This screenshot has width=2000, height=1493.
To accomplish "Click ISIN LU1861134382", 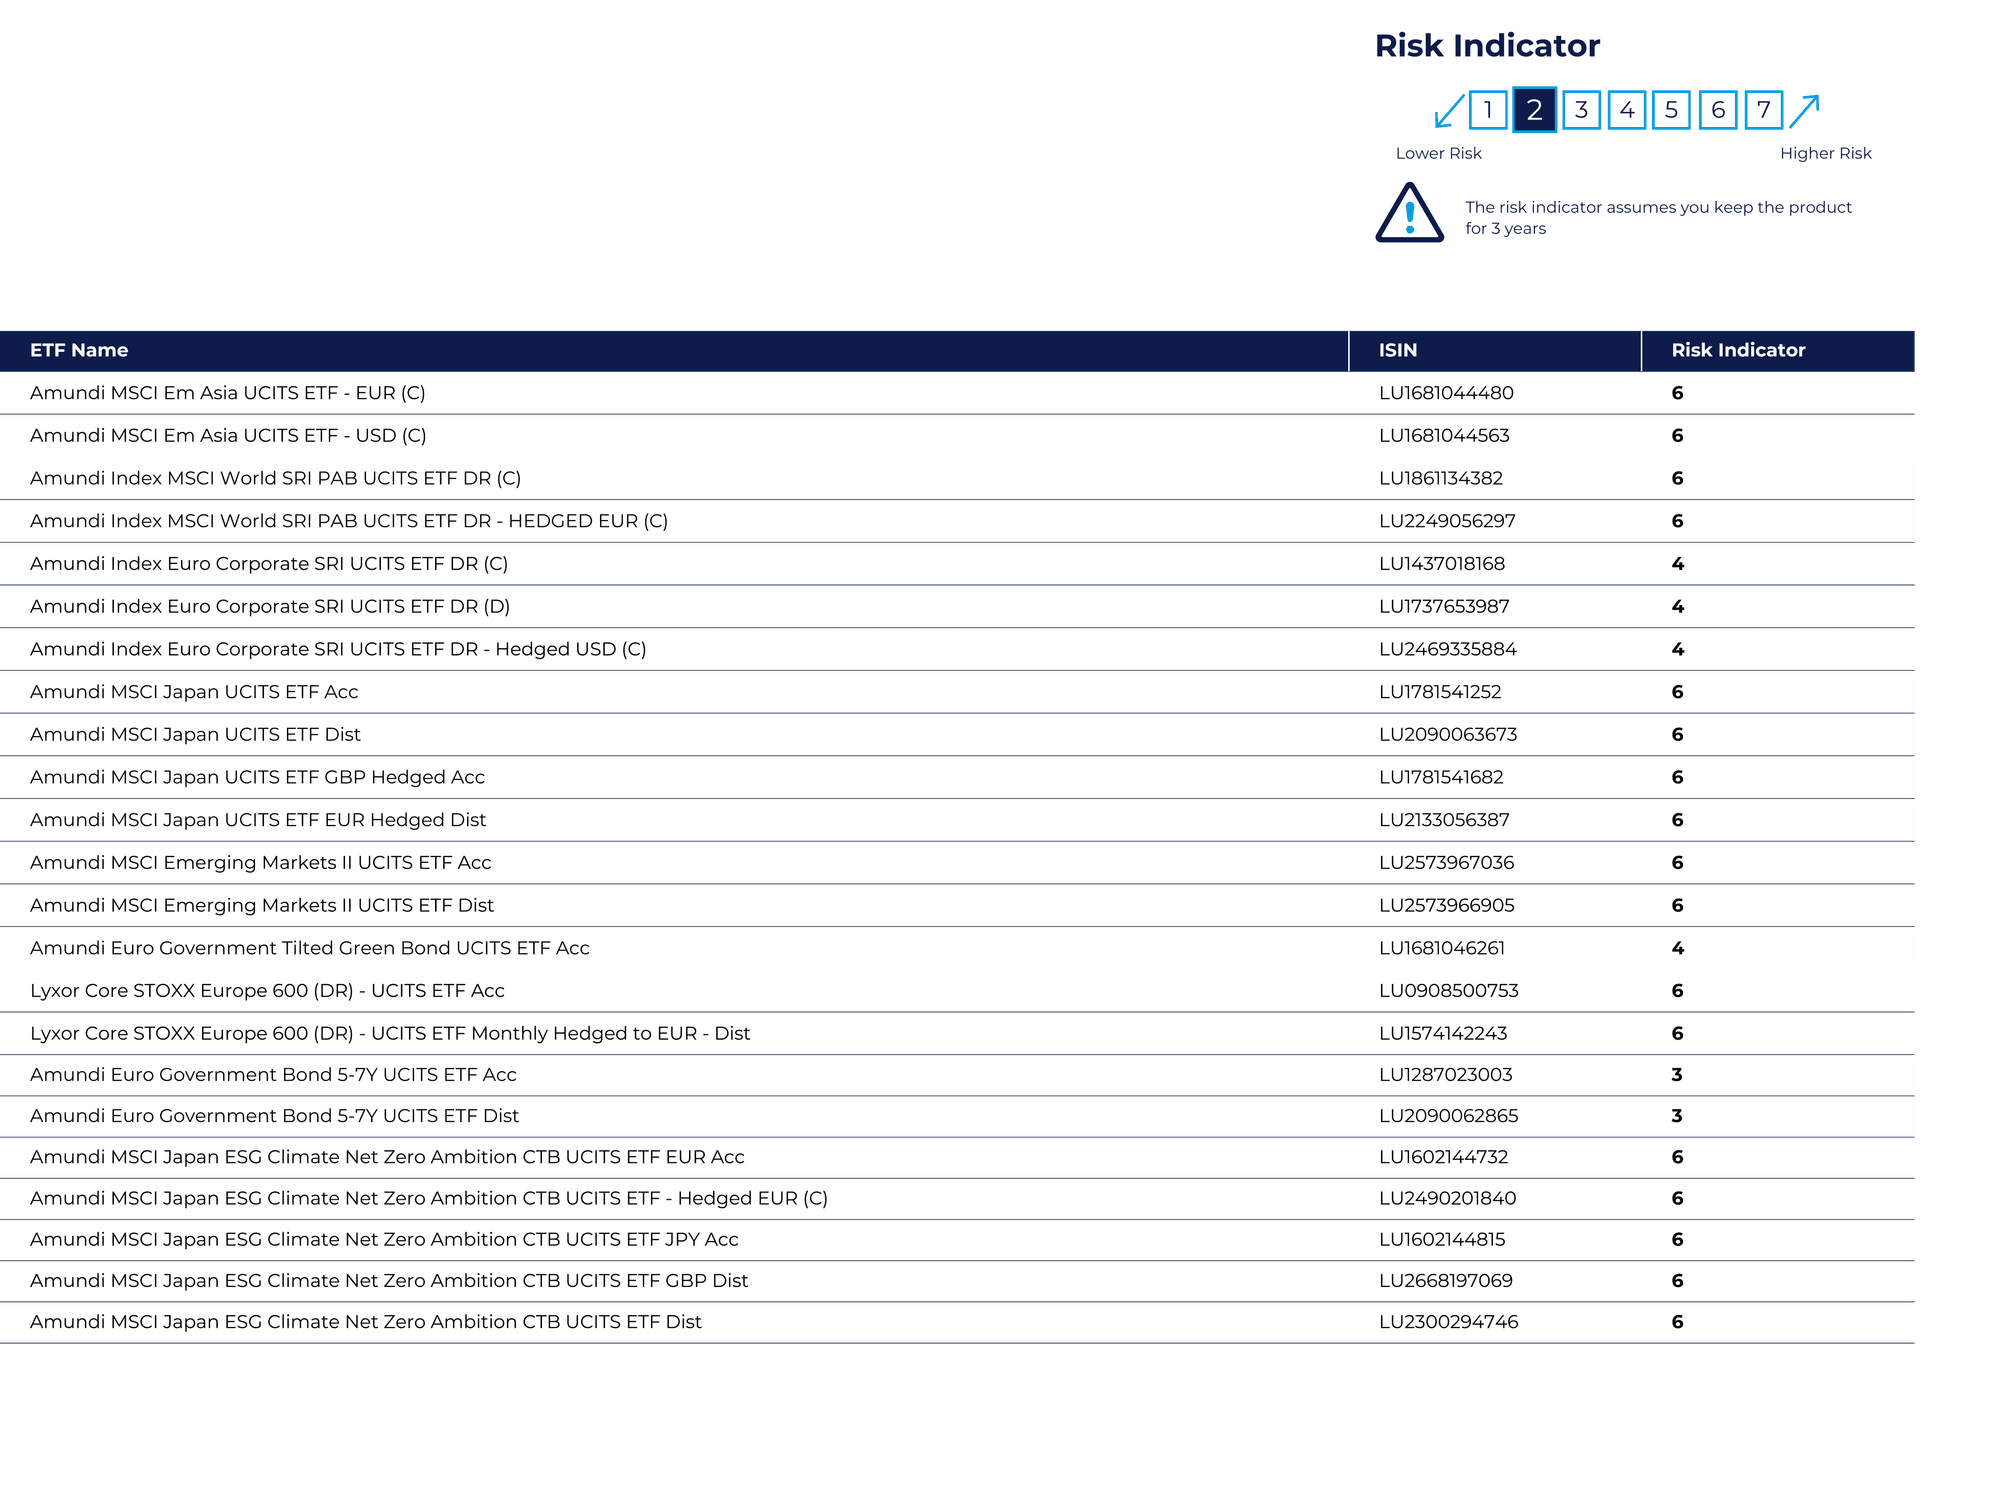I will (x=1441, y=478).
